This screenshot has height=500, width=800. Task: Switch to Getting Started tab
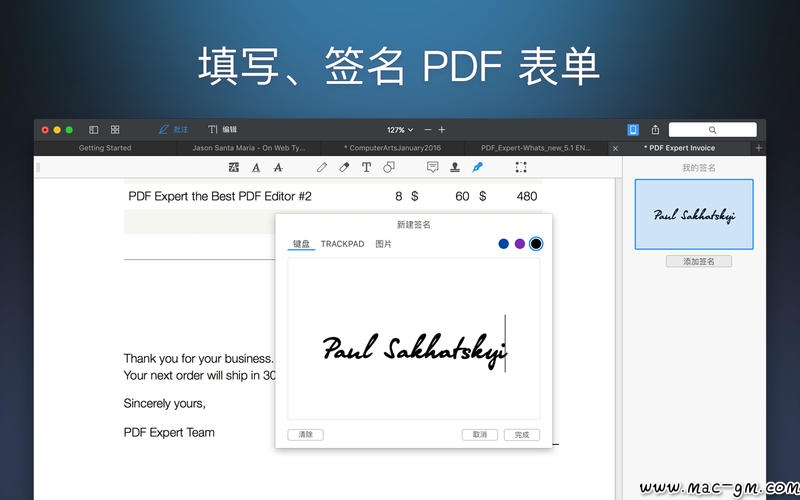pyautogui.click(x=105, y=148)
